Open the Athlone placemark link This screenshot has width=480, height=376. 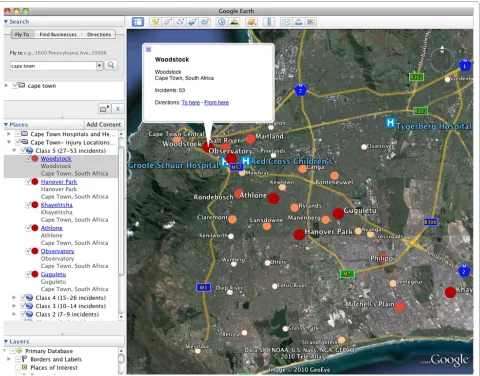[x=52, y=228]
